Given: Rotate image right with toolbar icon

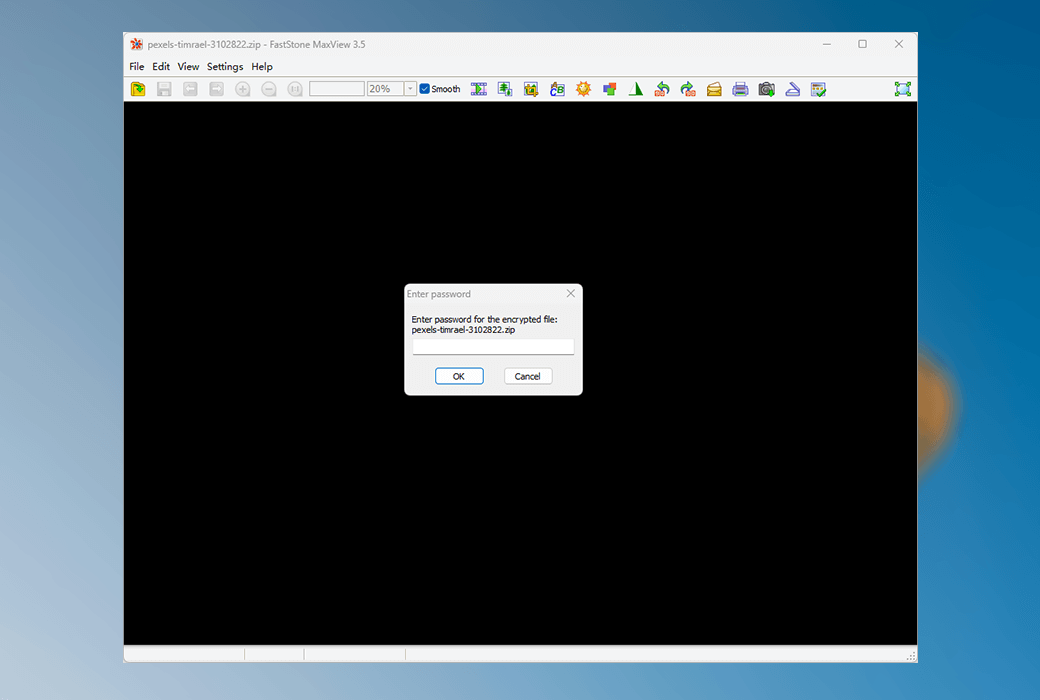Looking at the screenshot, I should [x=688, y=89].
